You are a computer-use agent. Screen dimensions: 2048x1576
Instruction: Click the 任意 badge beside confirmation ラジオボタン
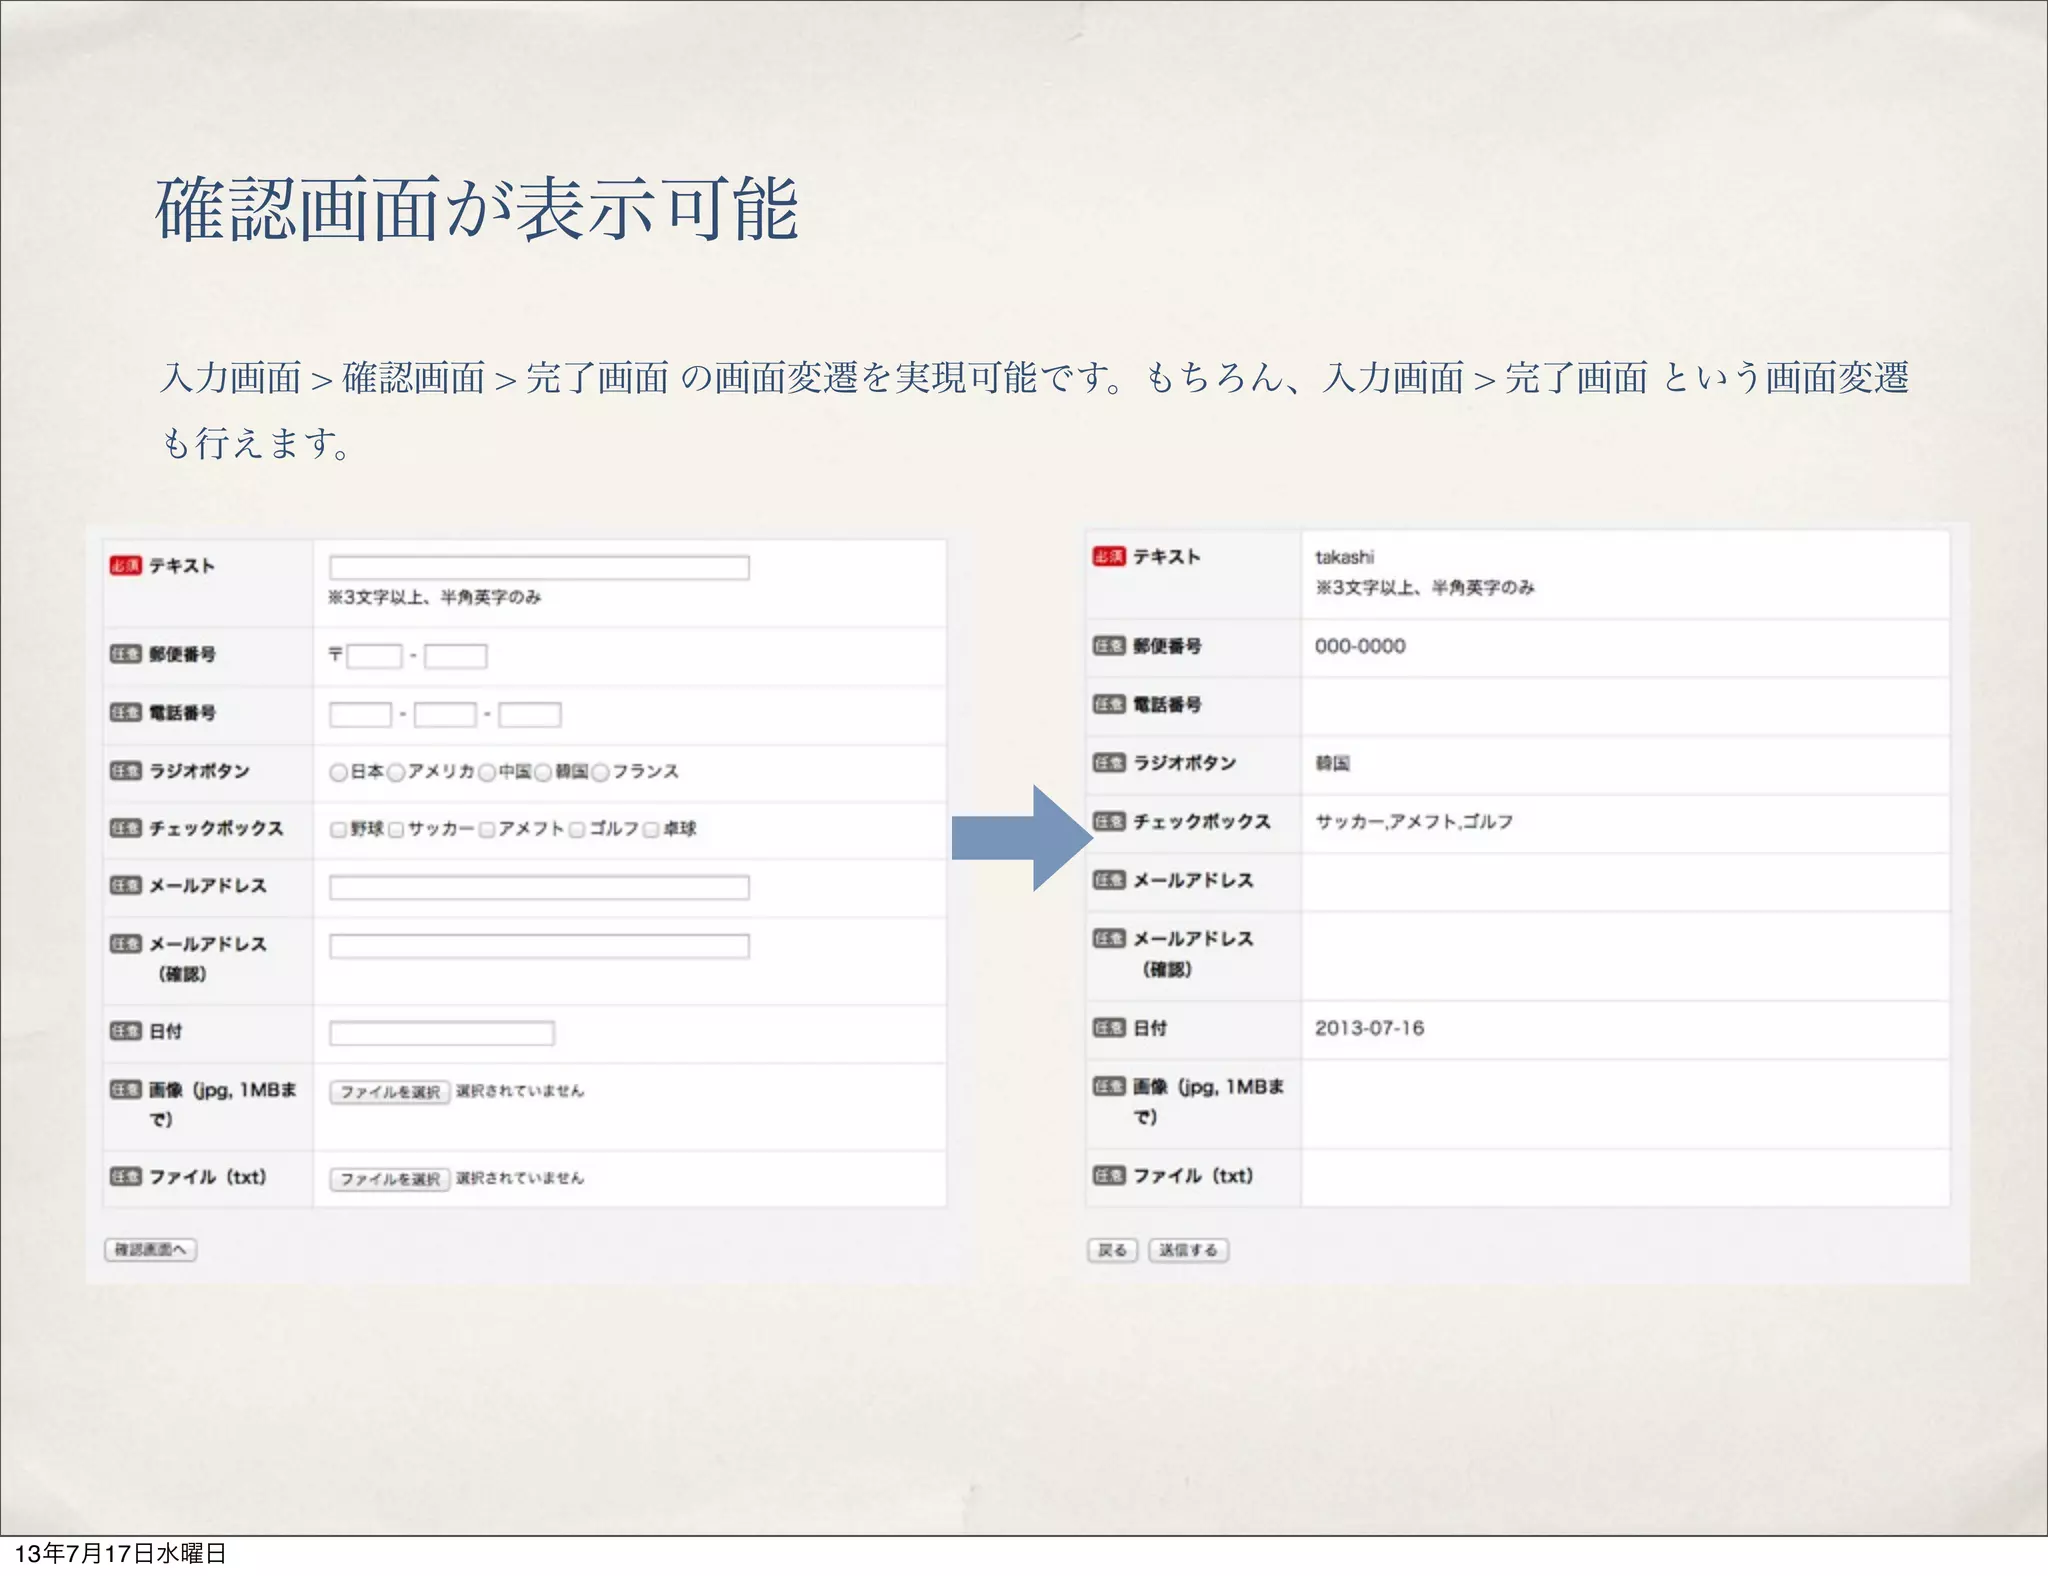(1109, 763)
